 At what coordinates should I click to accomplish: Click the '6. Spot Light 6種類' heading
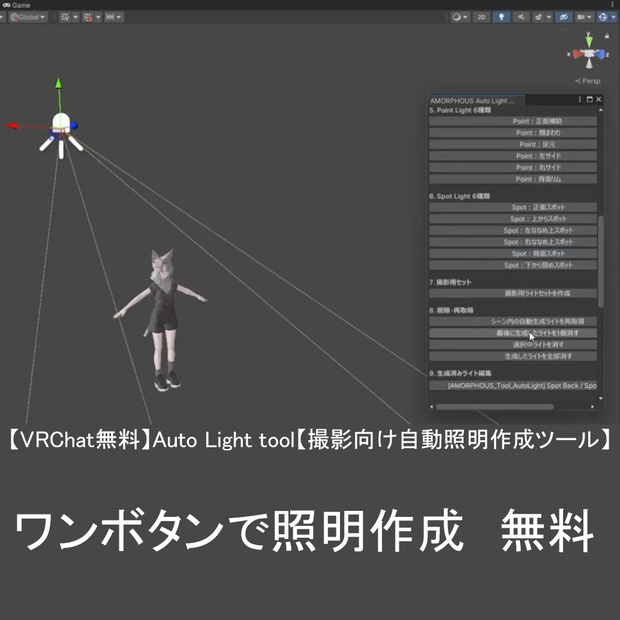[x=459, y=196]
